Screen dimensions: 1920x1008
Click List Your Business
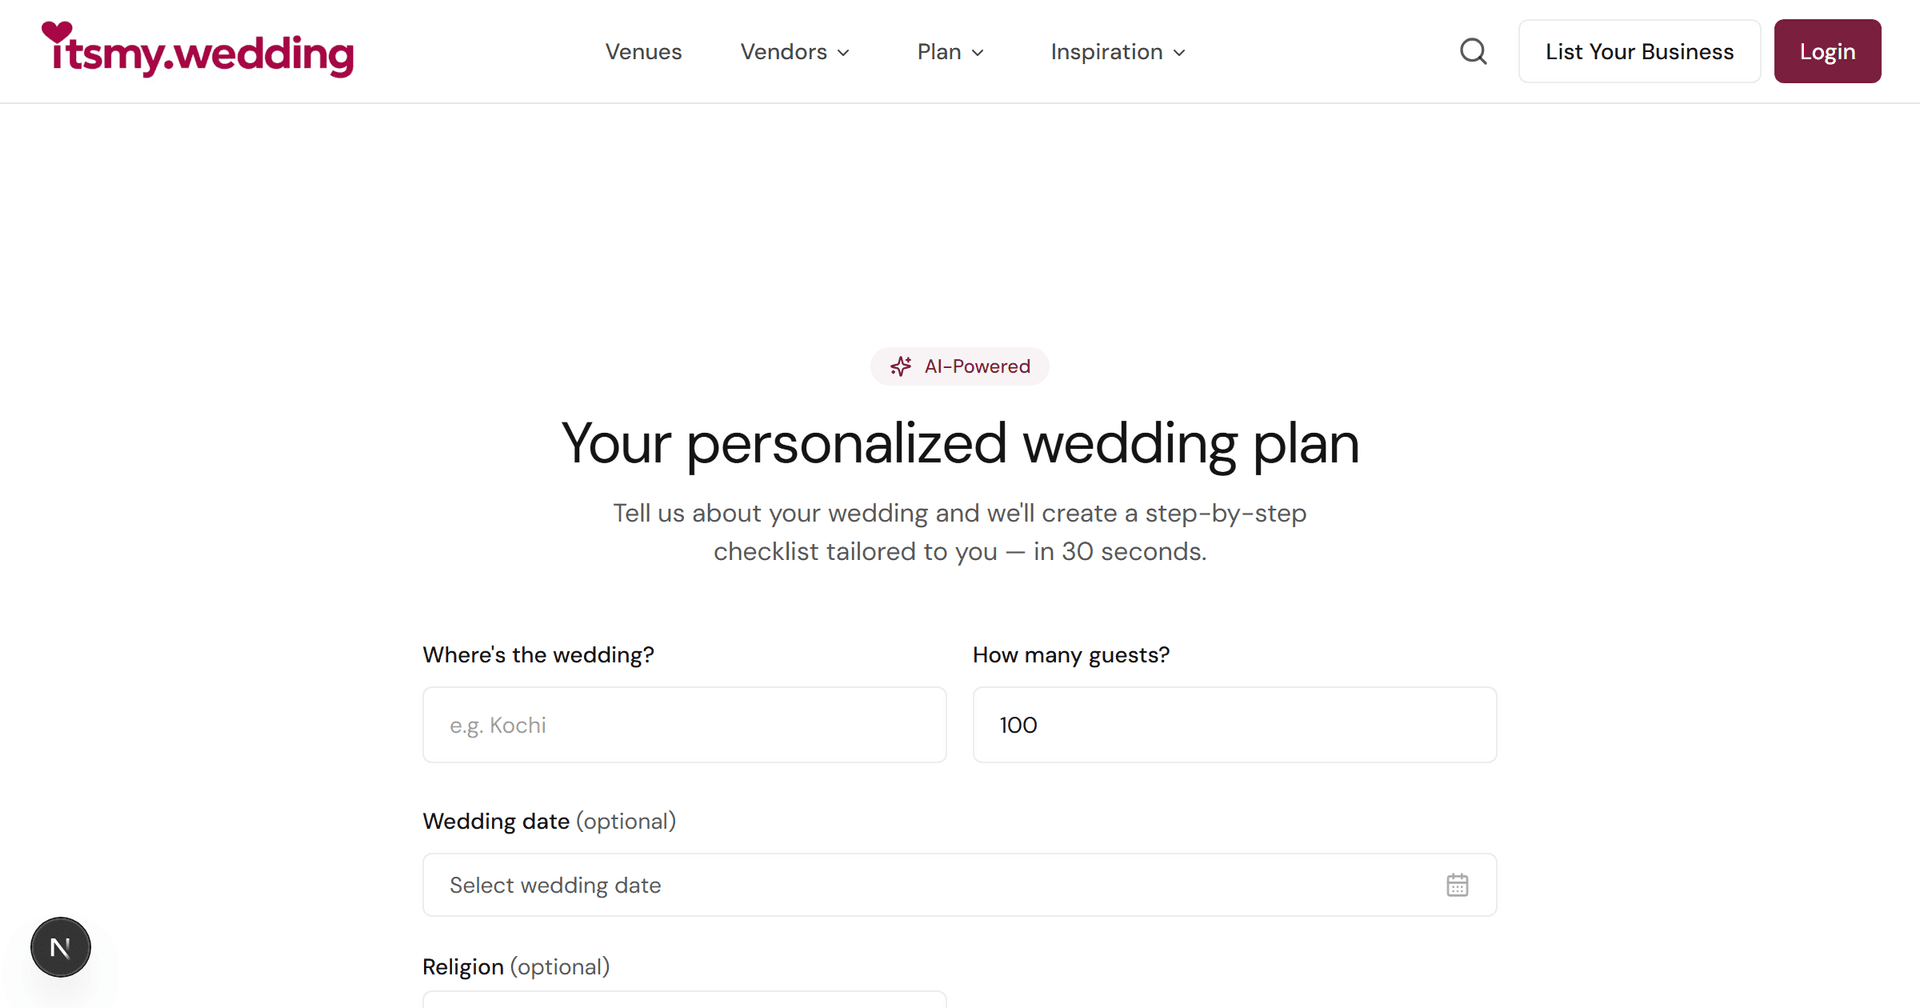[1639, 51]
